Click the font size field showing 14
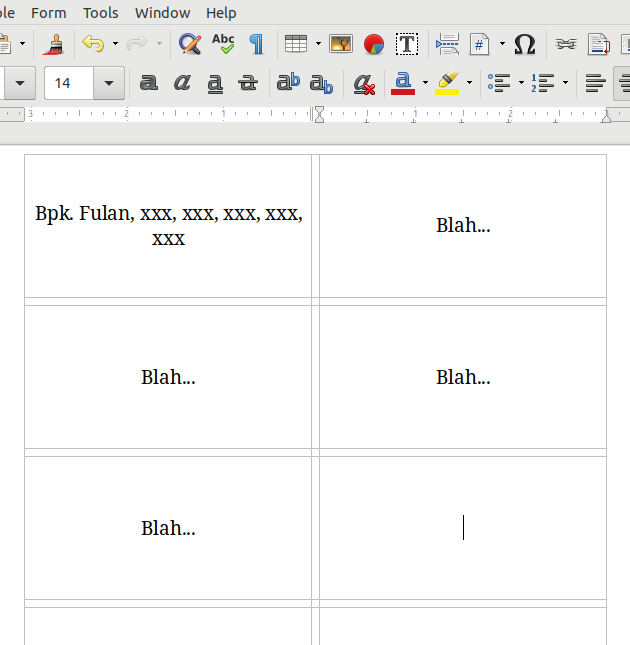 (69, 83)
